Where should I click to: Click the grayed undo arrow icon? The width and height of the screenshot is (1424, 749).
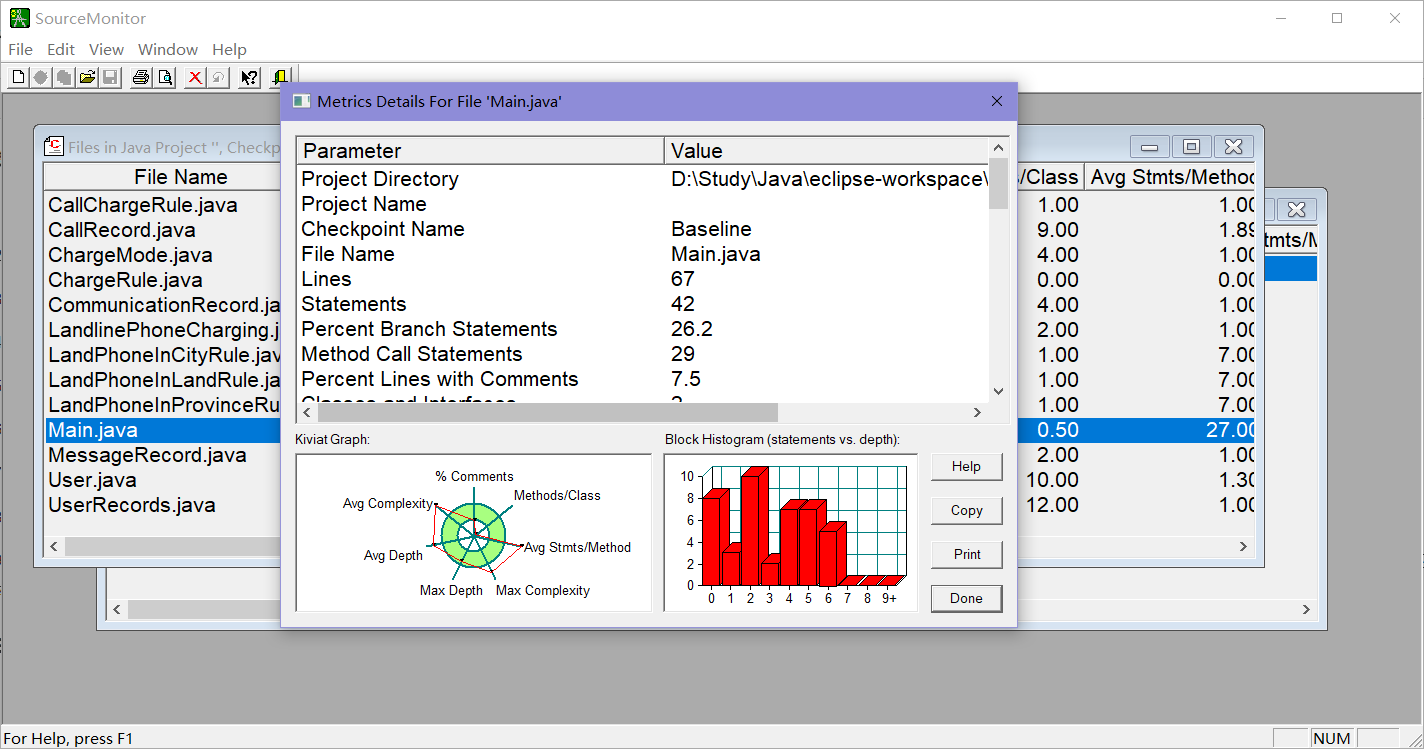click(x=218, y=77)
